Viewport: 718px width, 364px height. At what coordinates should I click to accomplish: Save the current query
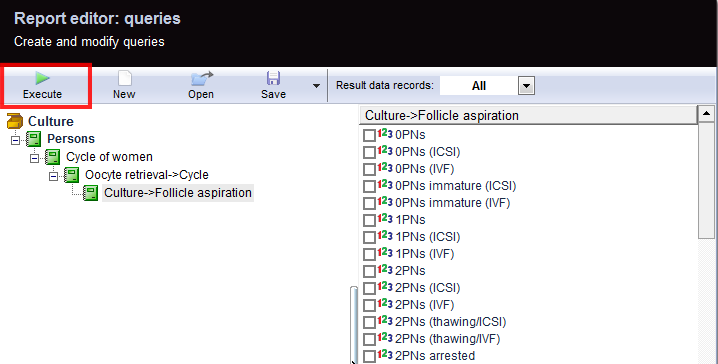point(273,86)
